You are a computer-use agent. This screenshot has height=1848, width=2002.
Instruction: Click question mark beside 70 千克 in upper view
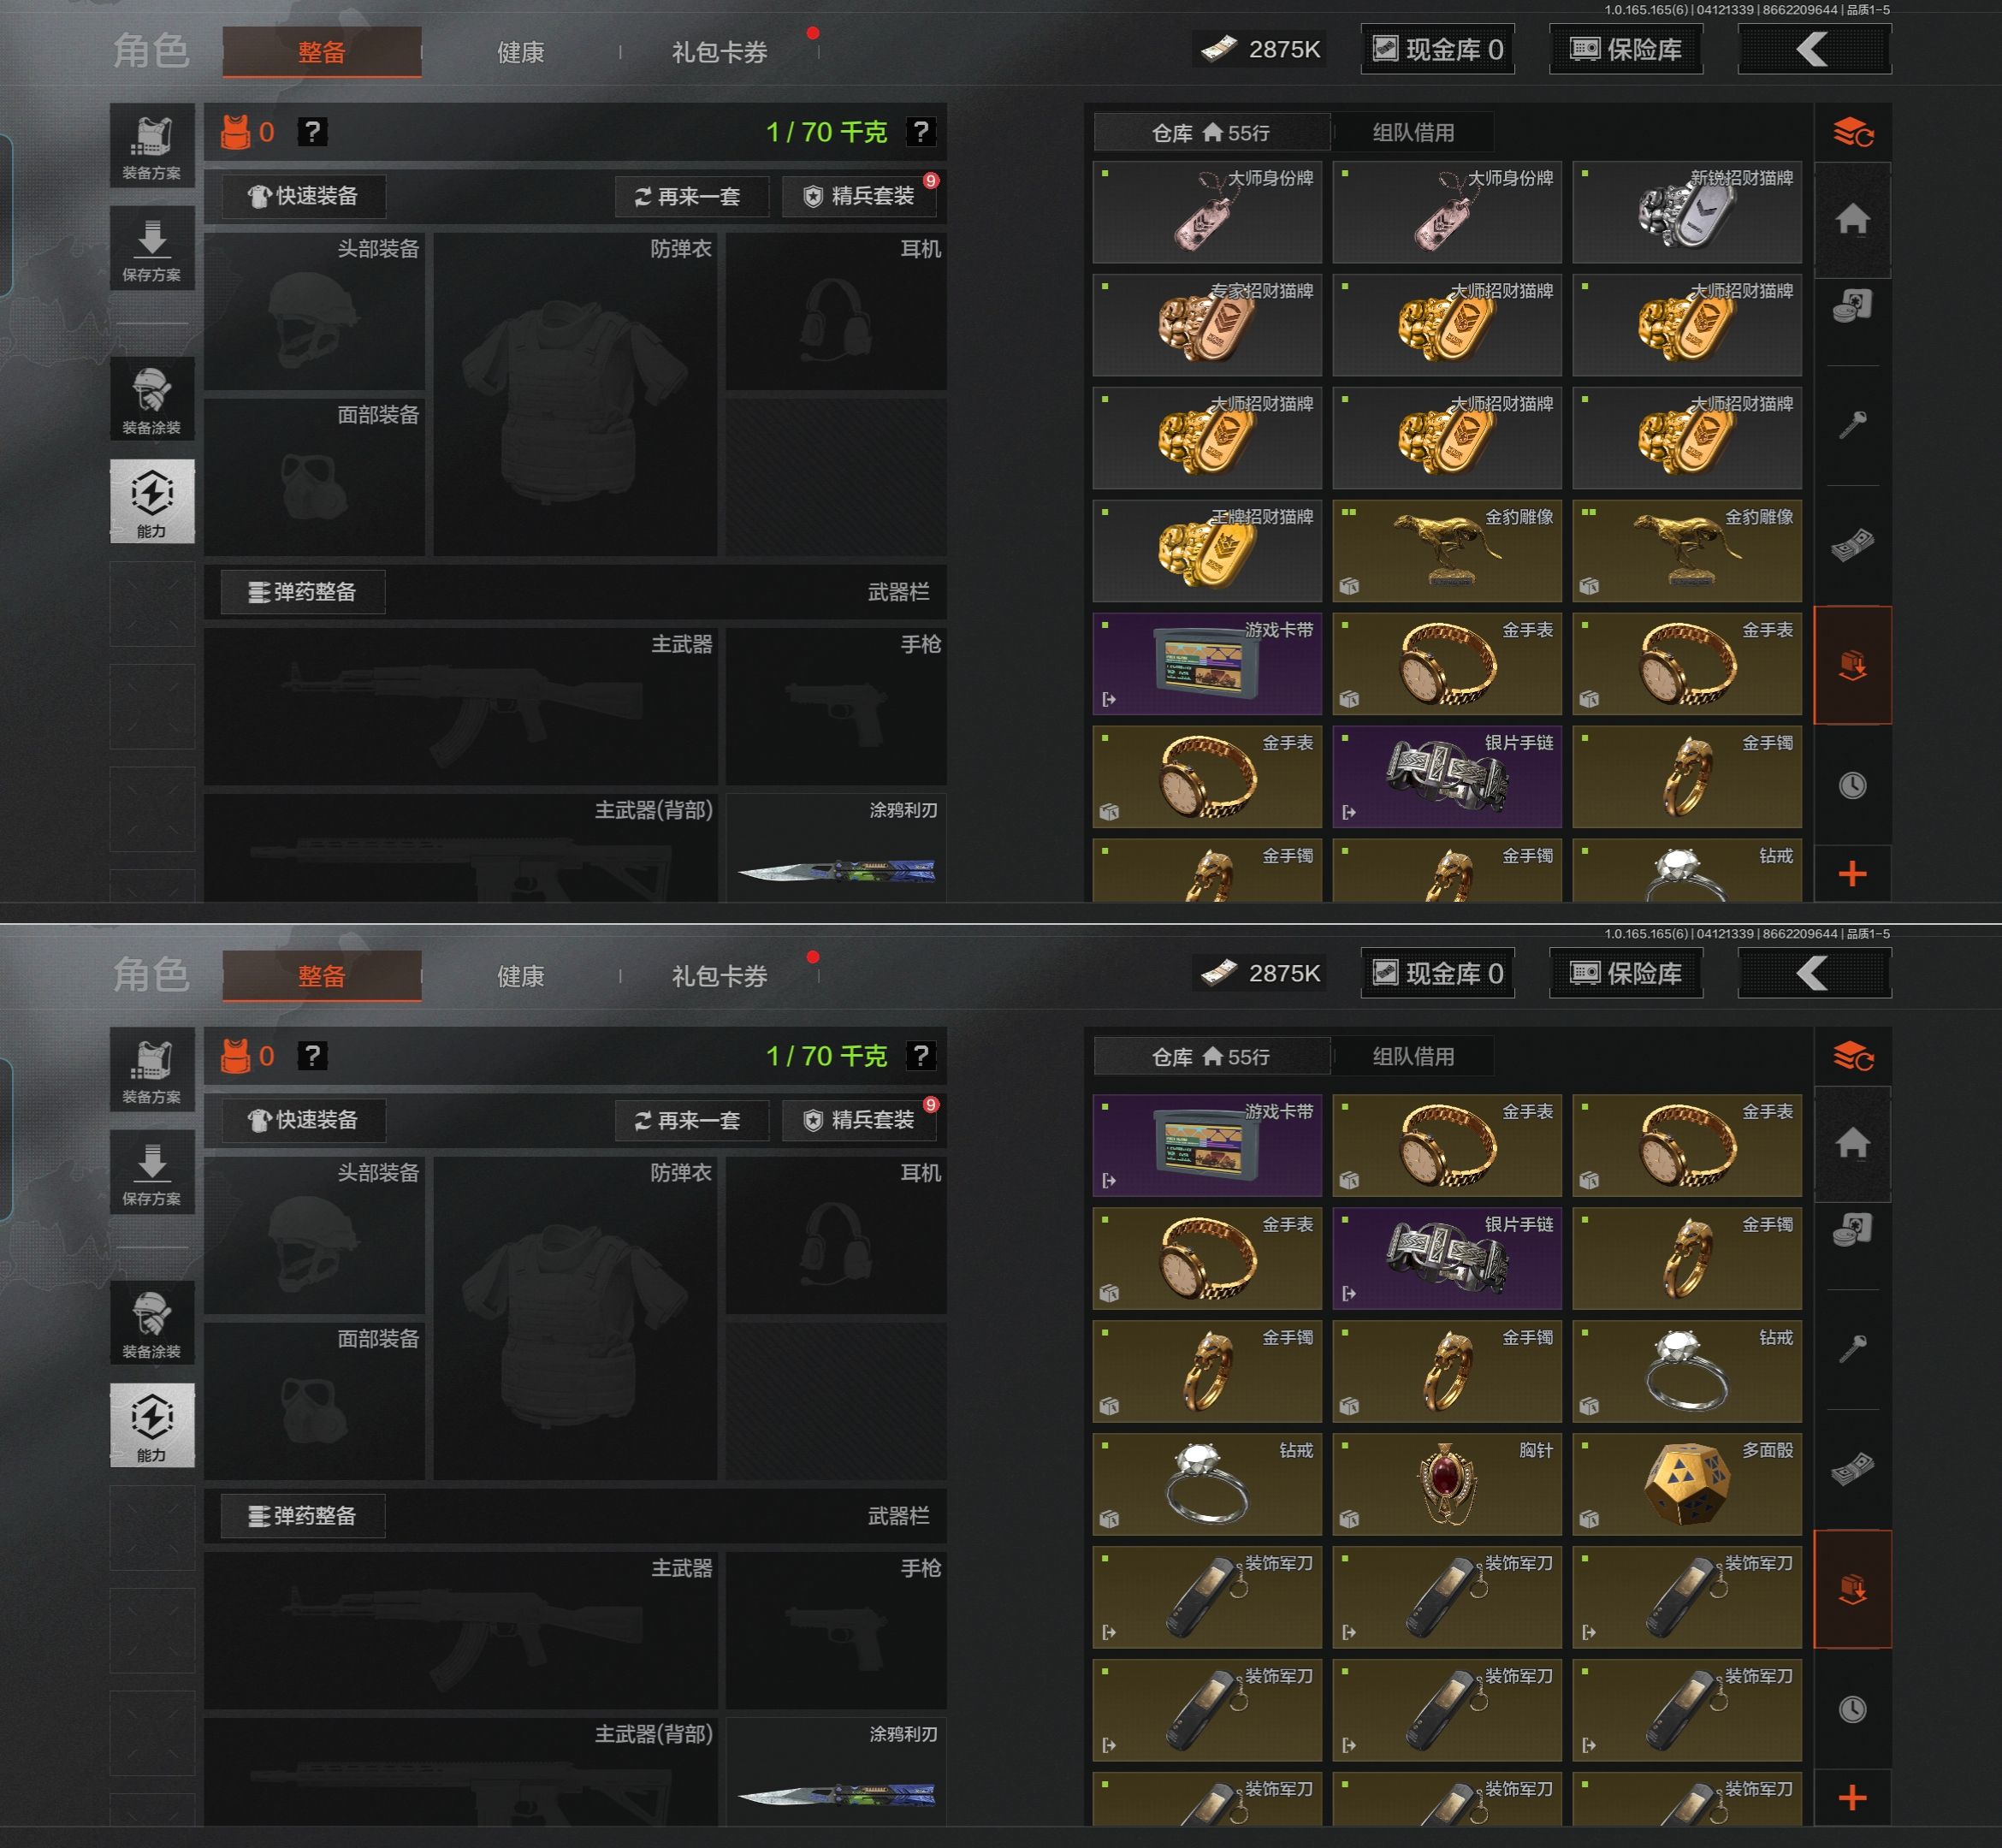(920, 132)
